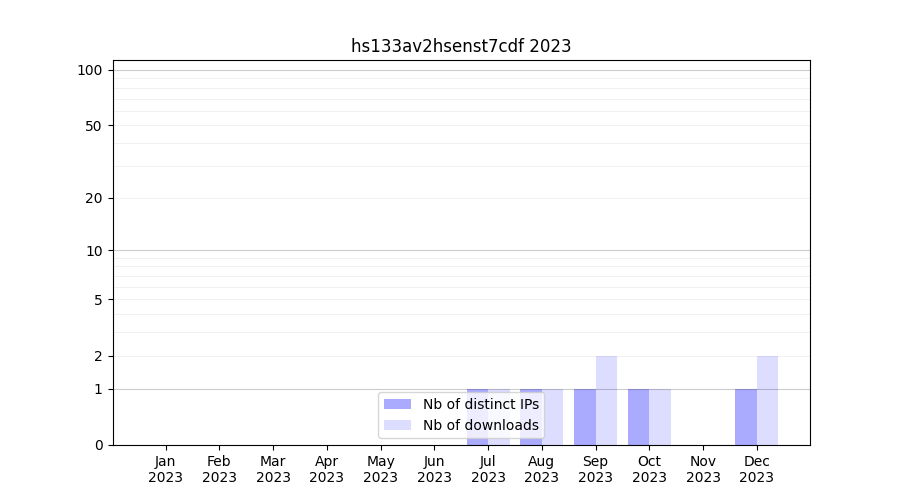Pick the Aug 2023 downloads bar
Screen dimensions: 900x500
click(553, 417)
